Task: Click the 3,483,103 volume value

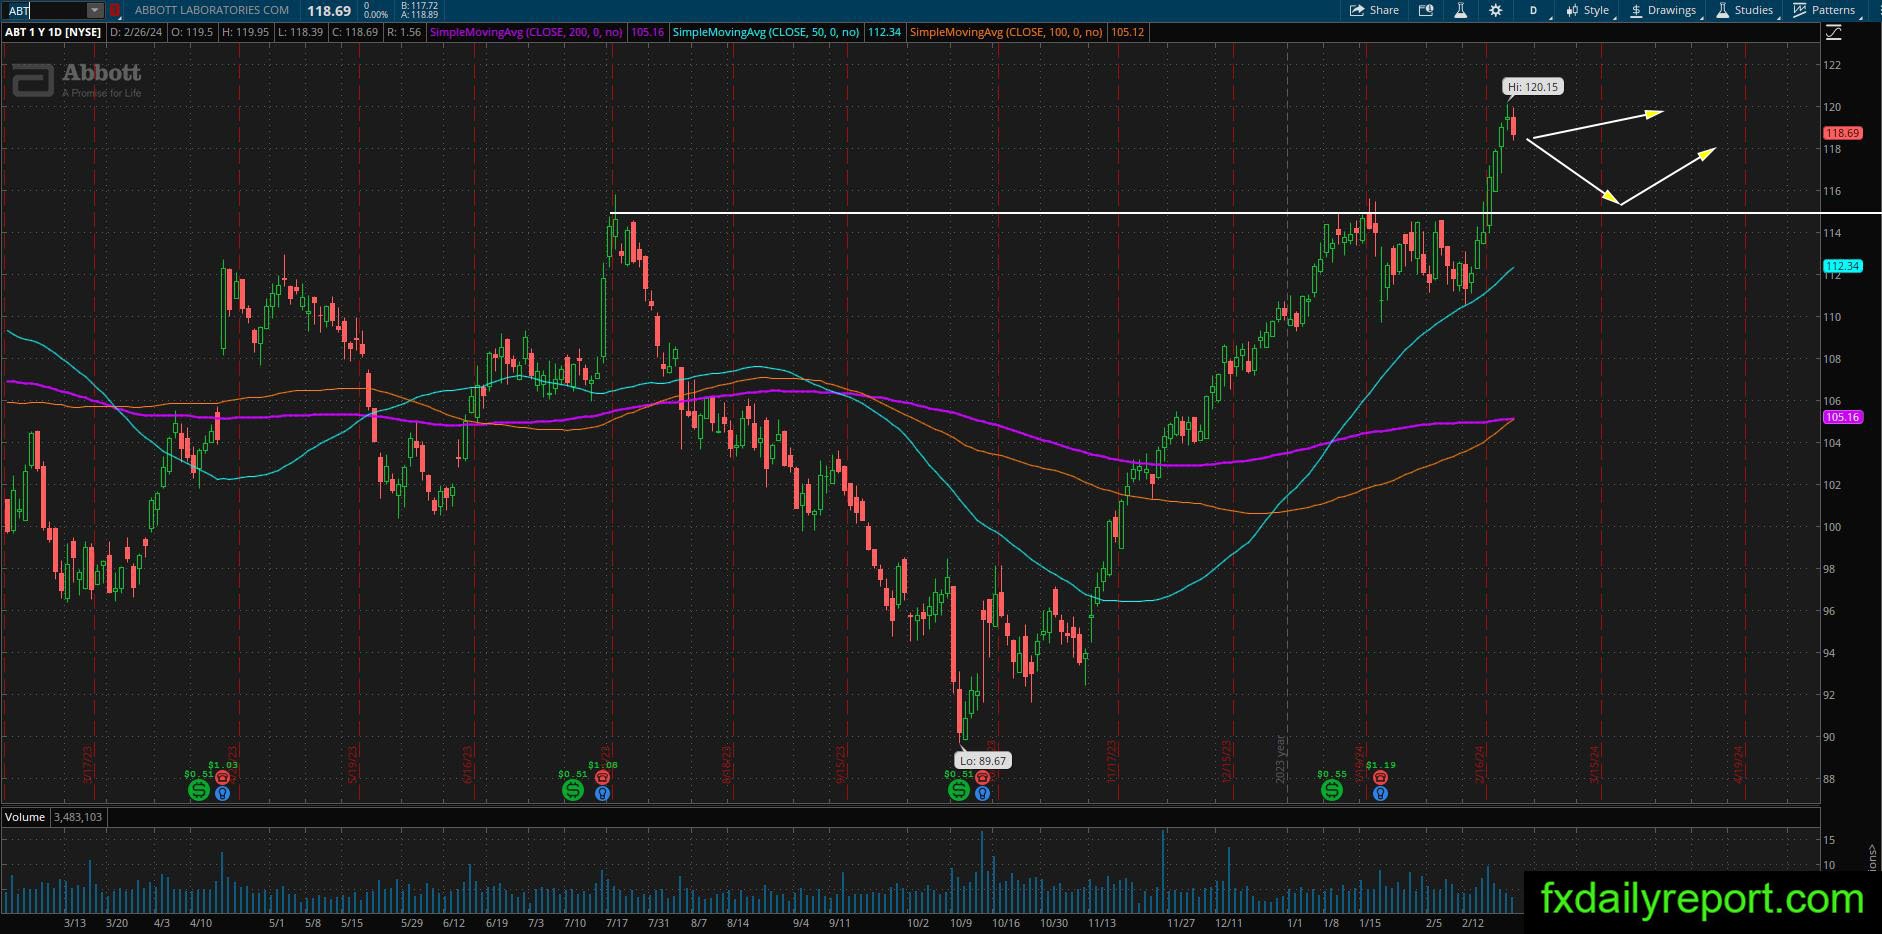Action: [77, 817]
